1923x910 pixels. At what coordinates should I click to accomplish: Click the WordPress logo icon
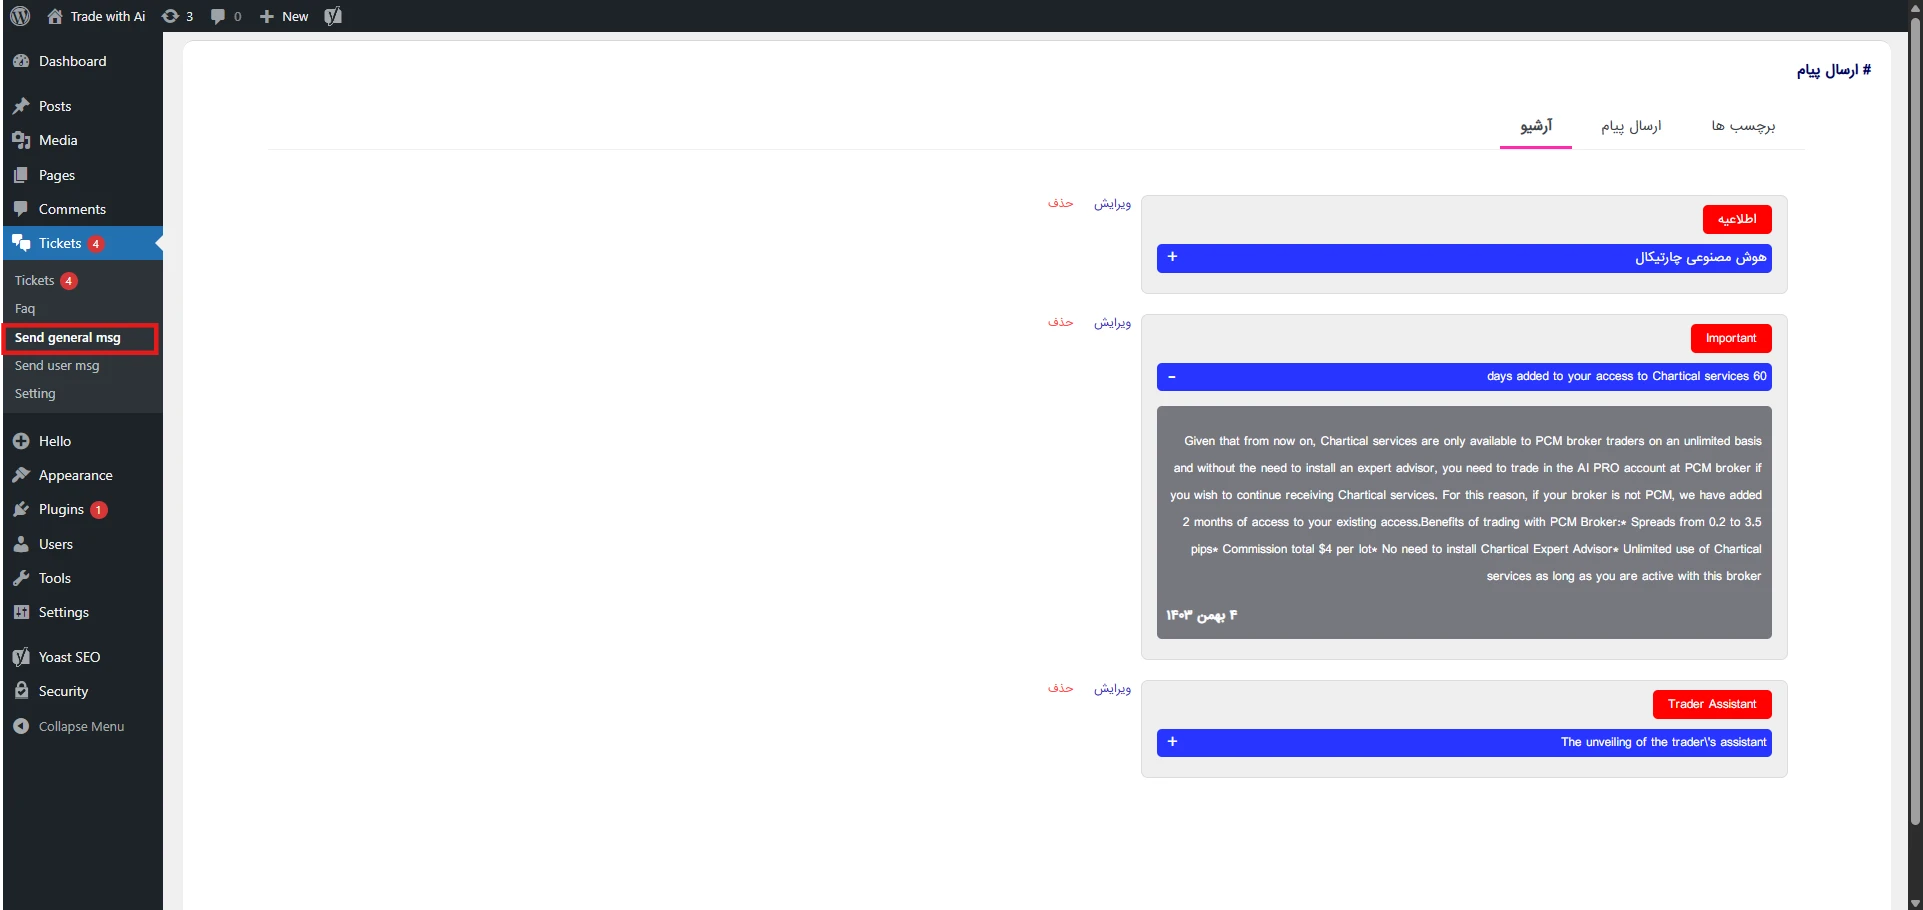[19, 16]
